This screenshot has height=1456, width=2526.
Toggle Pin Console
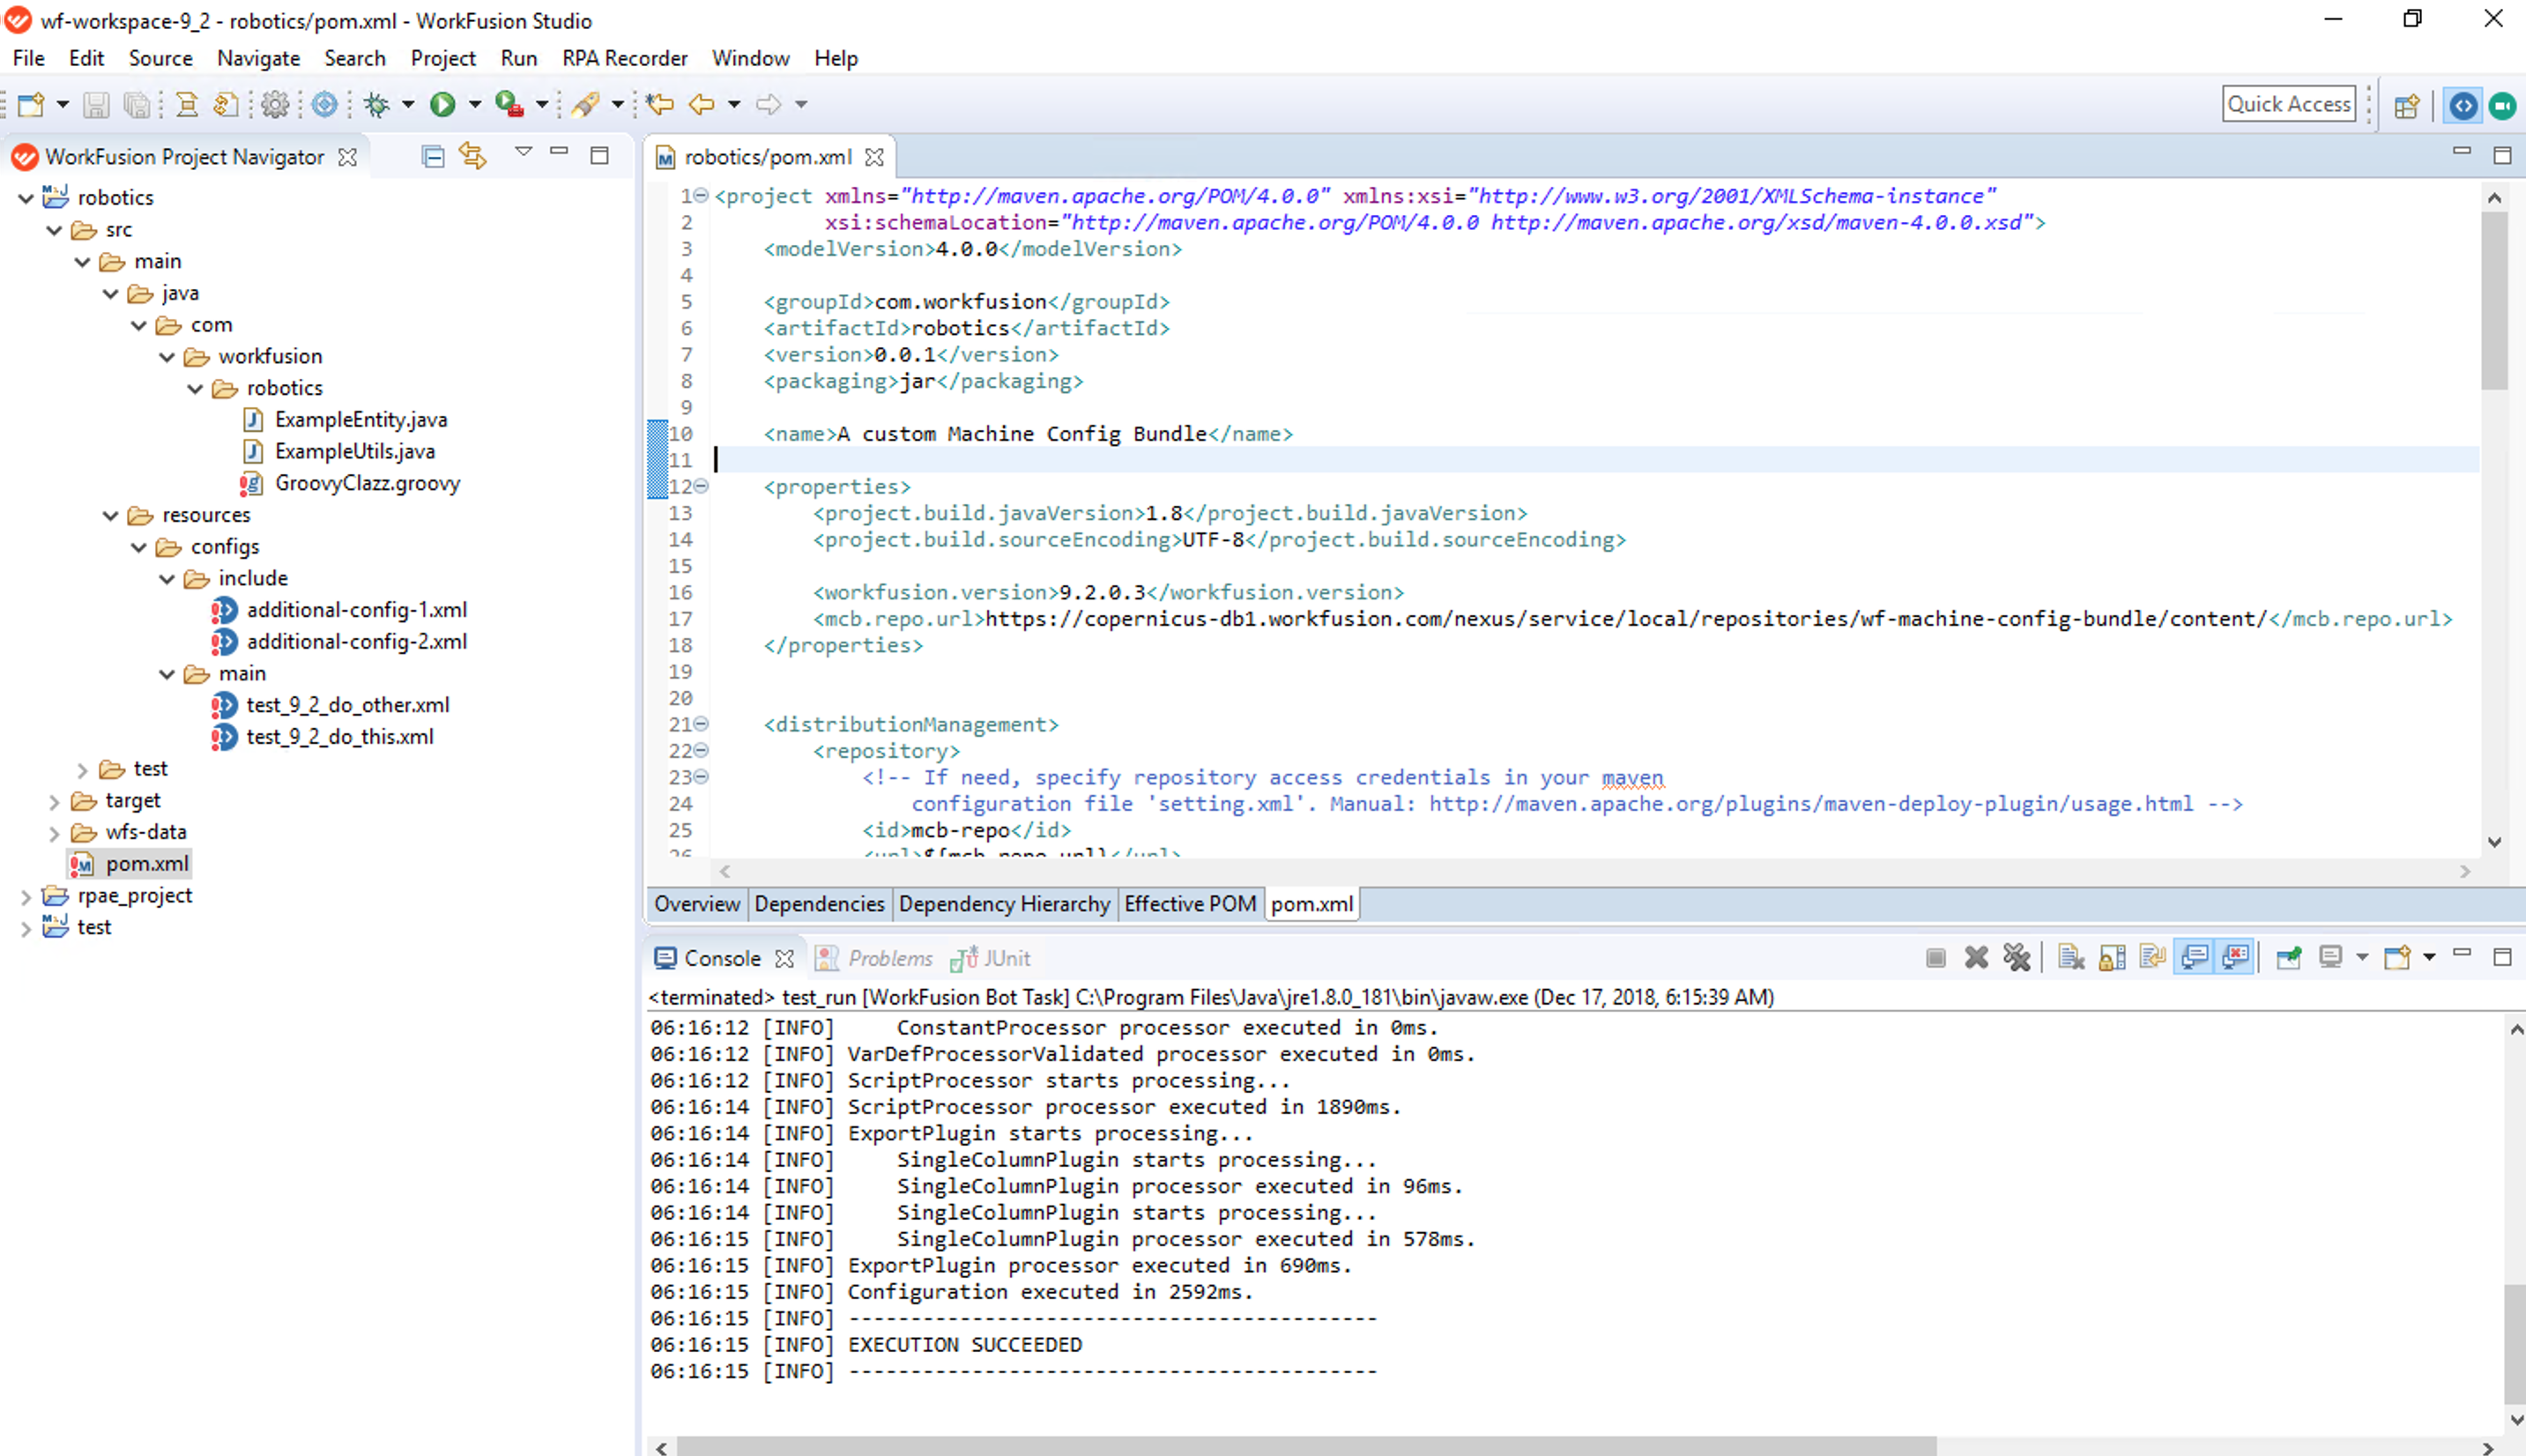[2288, 958]
